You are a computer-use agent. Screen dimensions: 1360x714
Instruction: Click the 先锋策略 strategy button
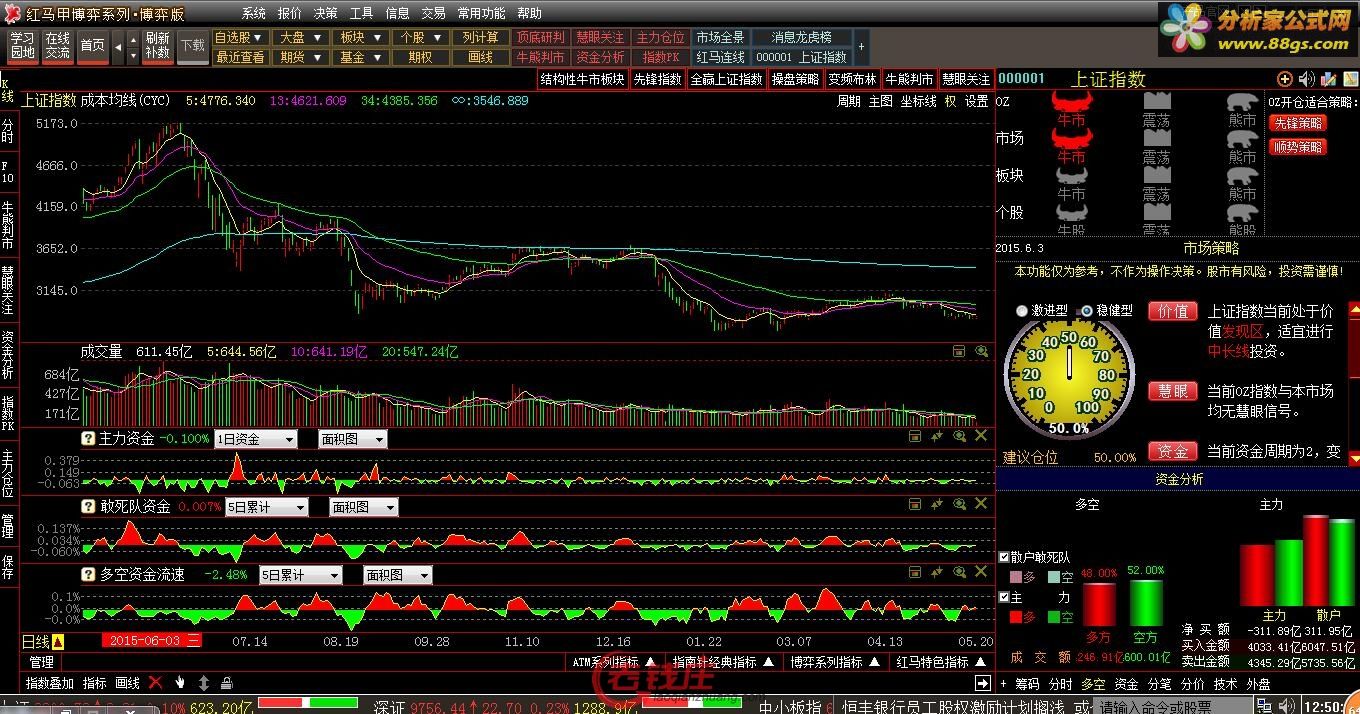(1298, 123)
